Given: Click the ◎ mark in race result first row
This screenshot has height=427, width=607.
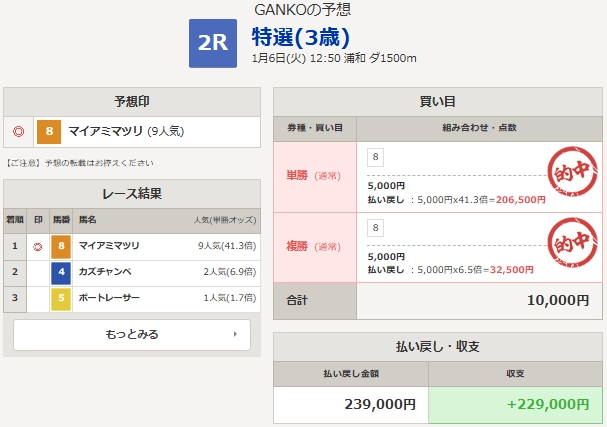Looking at the screenshot, I should pos(38,246).
